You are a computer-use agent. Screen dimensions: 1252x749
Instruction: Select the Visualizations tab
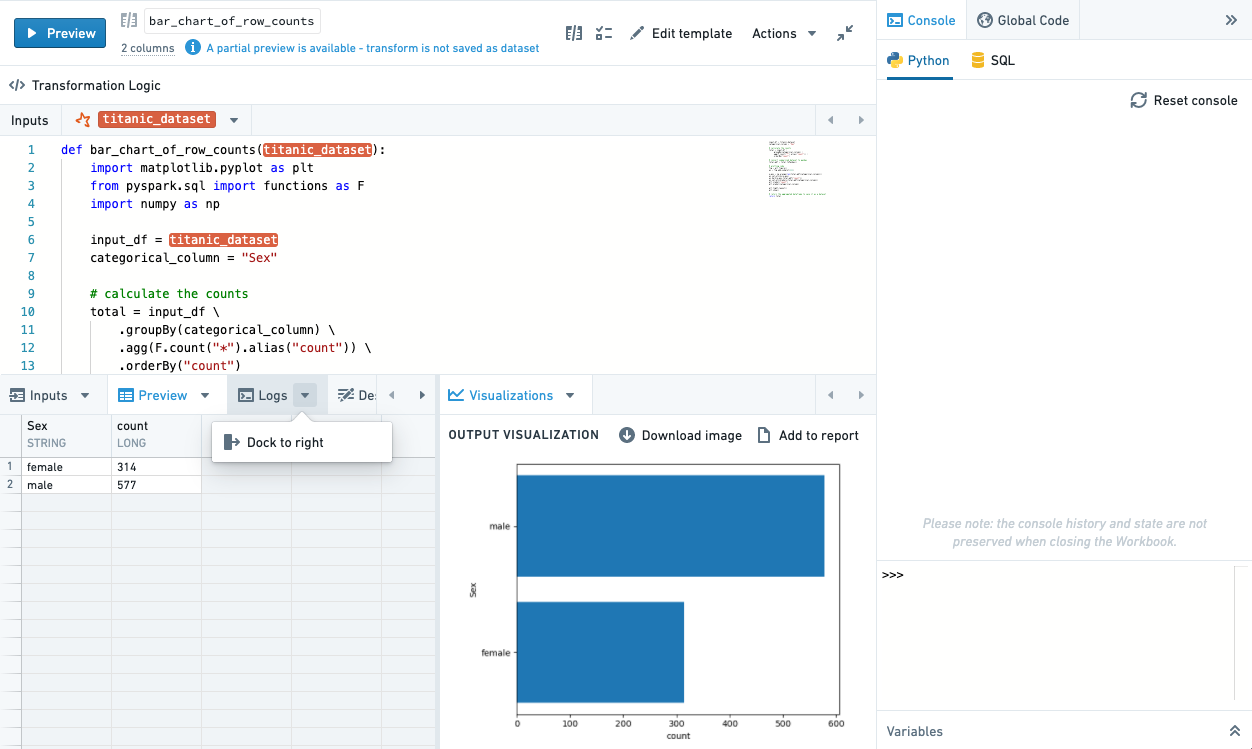(x=501, y=395)
